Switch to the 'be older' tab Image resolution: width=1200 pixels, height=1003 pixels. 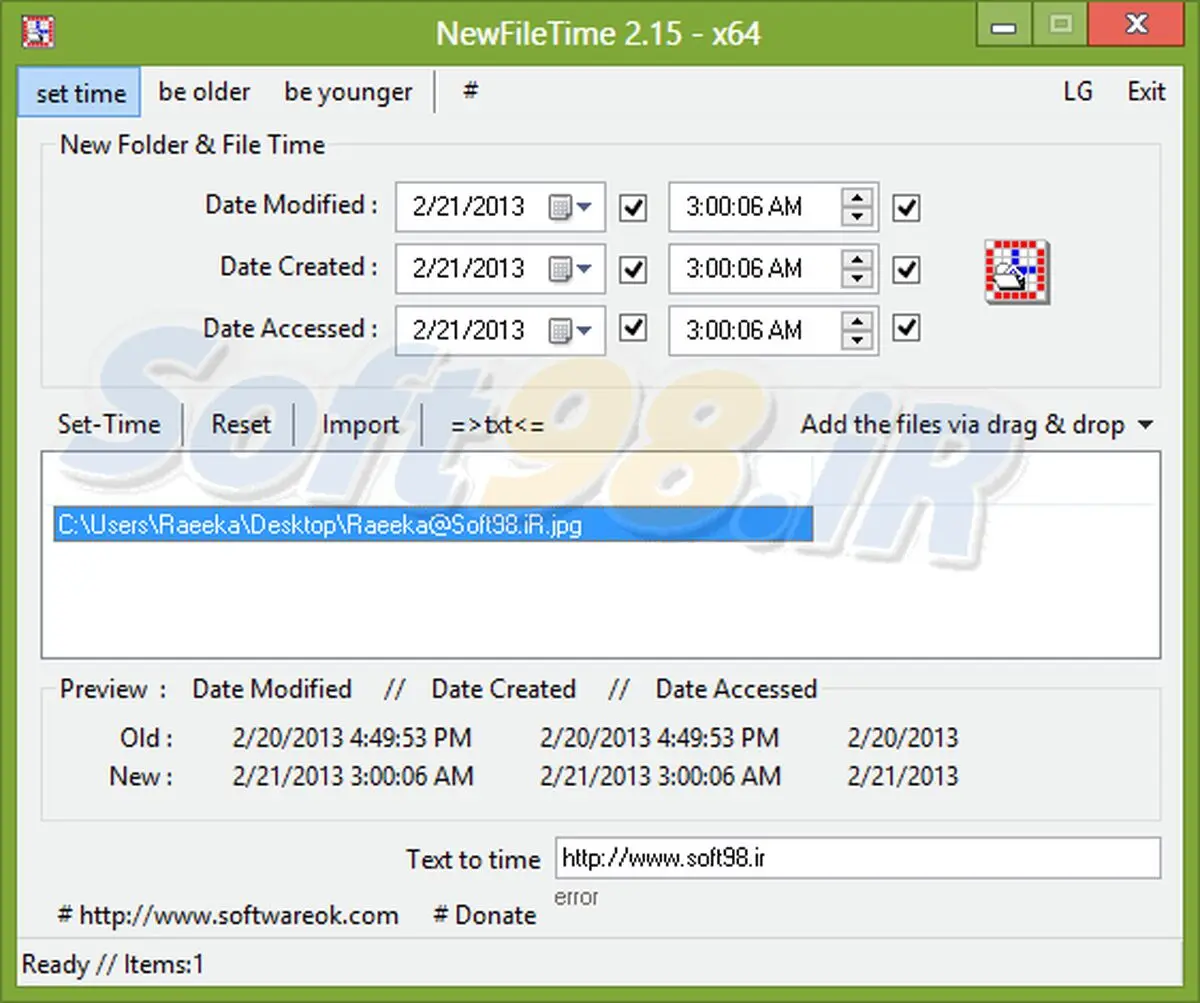coord(204,92)
